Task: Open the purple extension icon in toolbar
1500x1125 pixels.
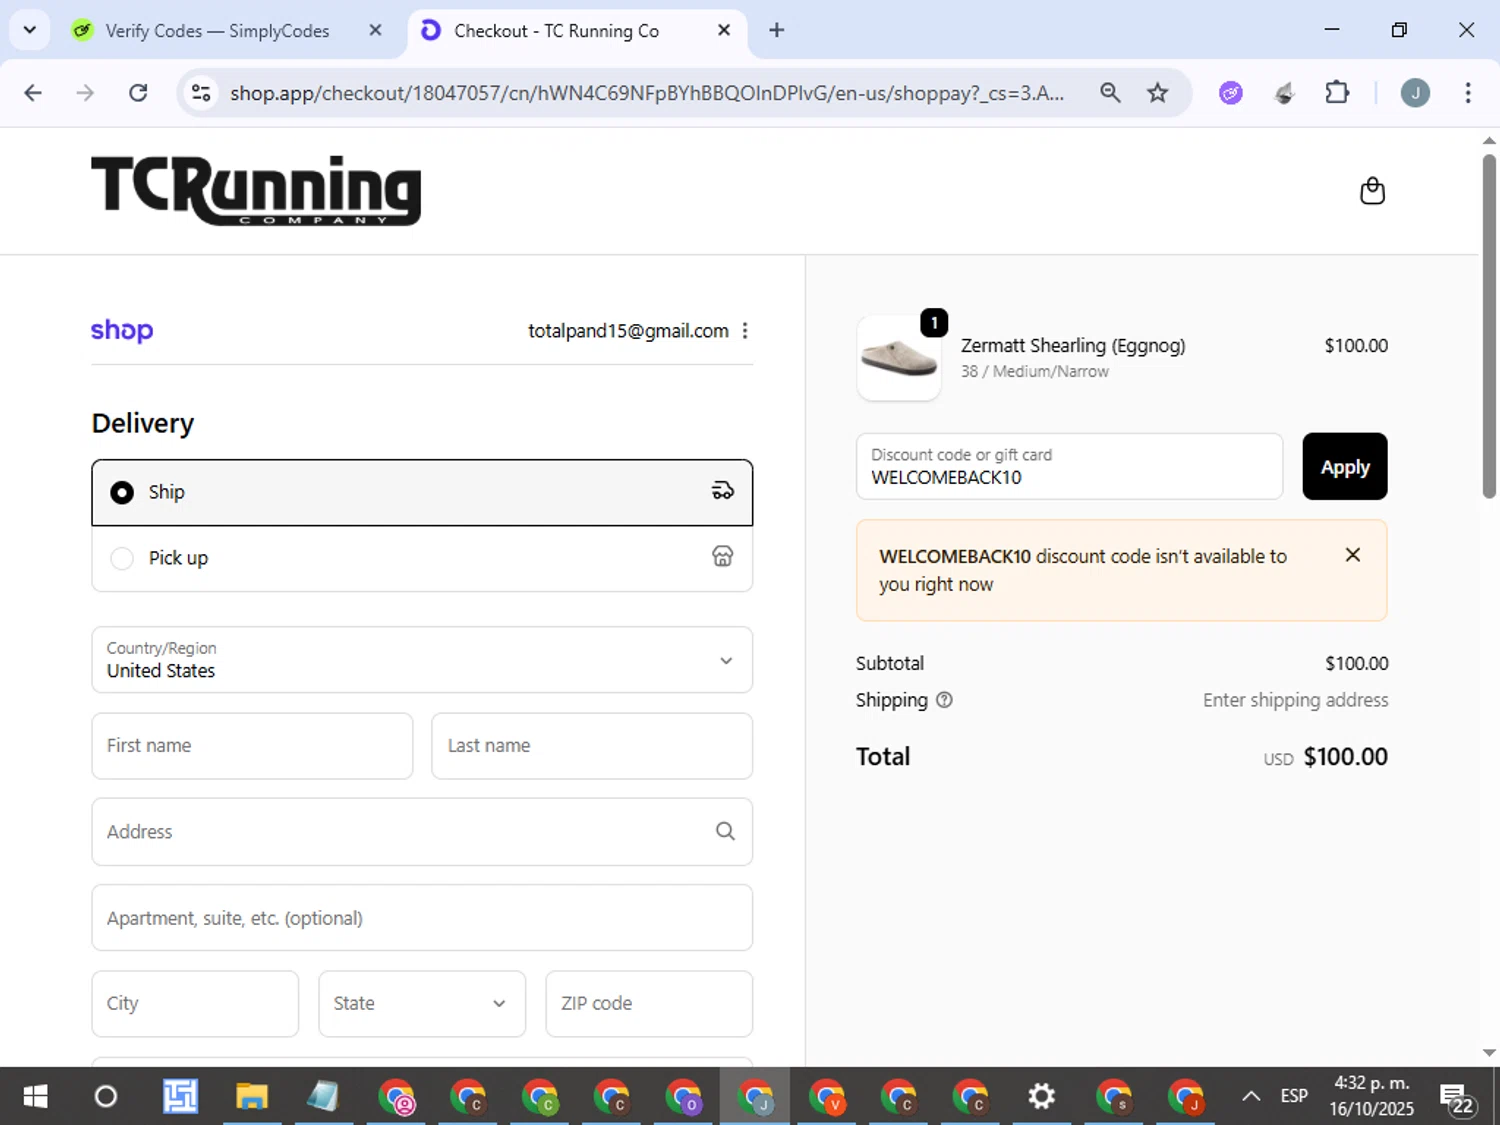Action: [x=1231, y=93]
